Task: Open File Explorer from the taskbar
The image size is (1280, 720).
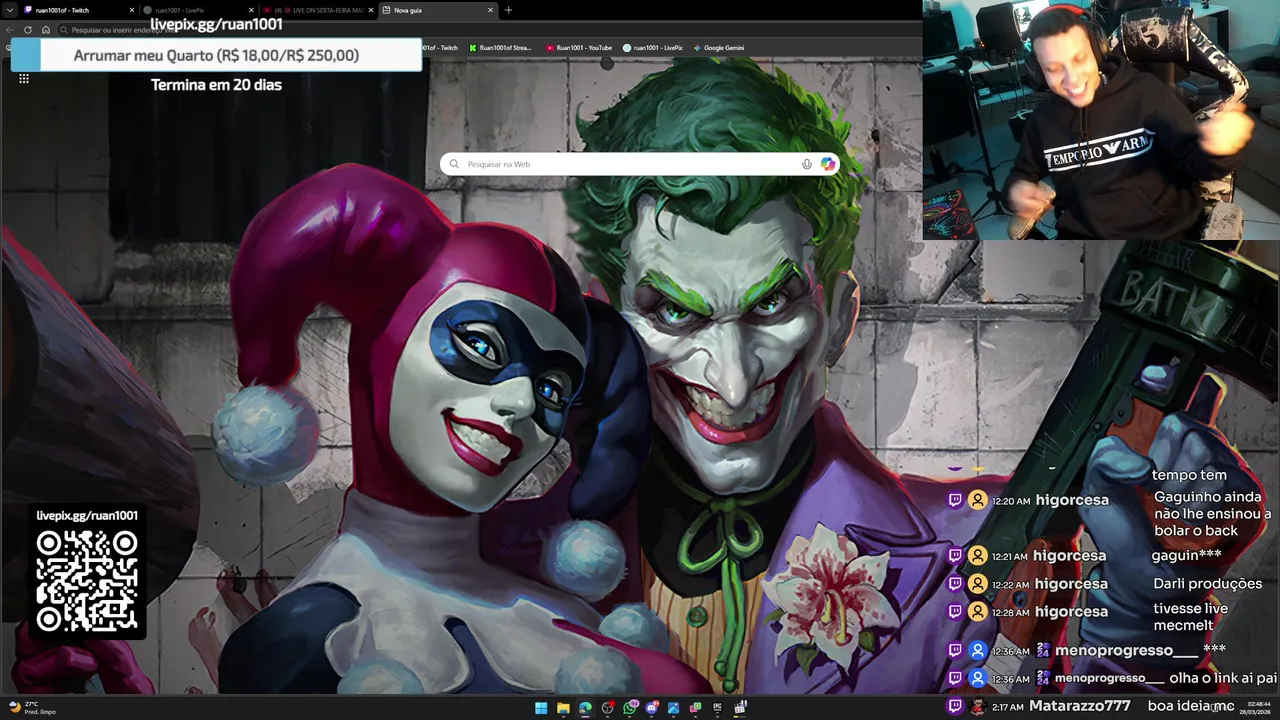Action: click(x=563, y=708)
